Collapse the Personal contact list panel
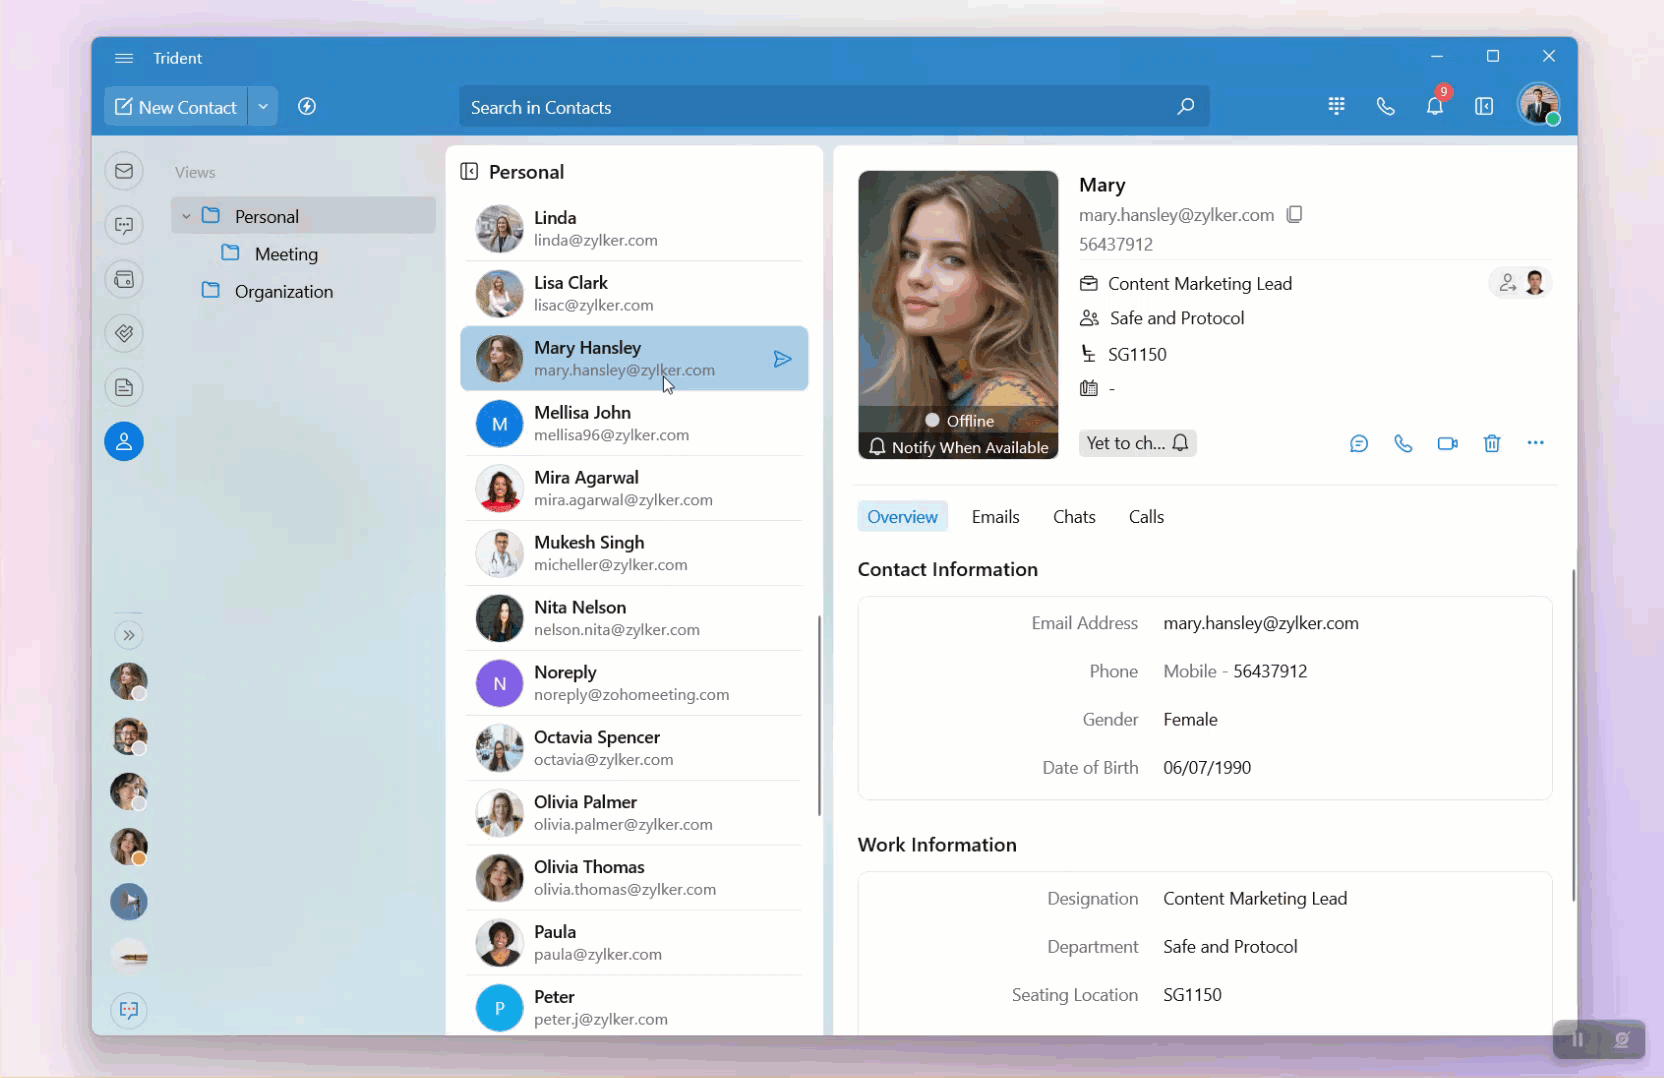 click(469, 171)
